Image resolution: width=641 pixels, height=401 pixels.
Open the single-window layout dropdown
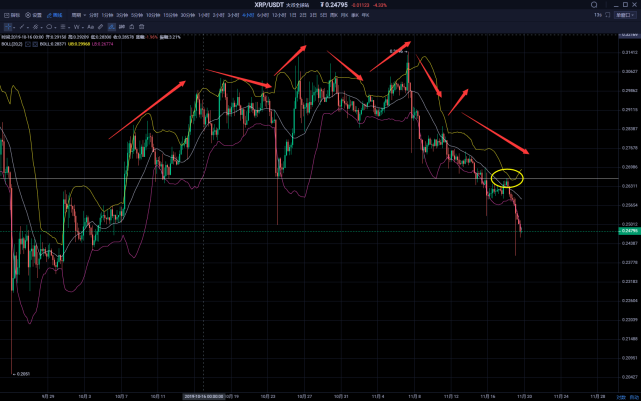point(625,15)
